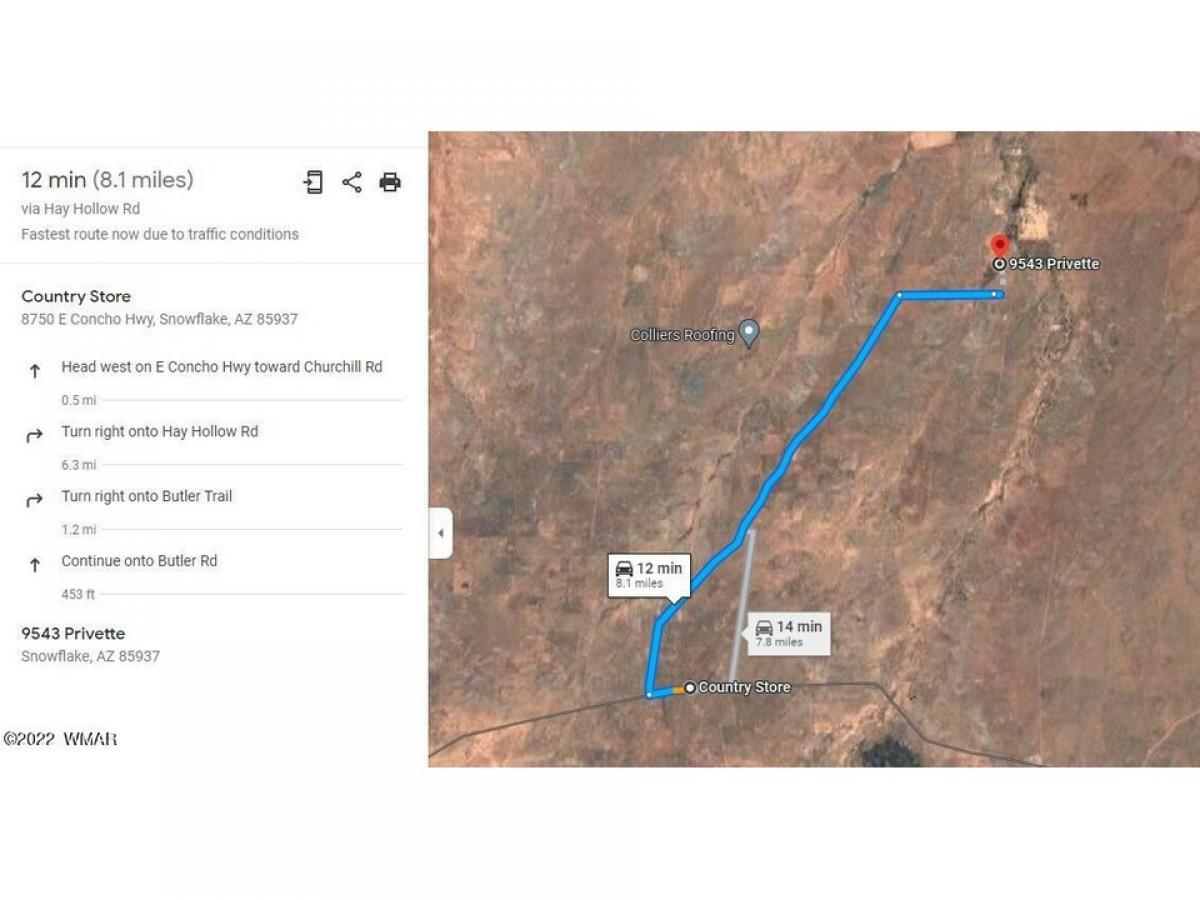The image size is (1200, 900).
Task: Click the 12 min route label on map
Action: tap(648, 574)
